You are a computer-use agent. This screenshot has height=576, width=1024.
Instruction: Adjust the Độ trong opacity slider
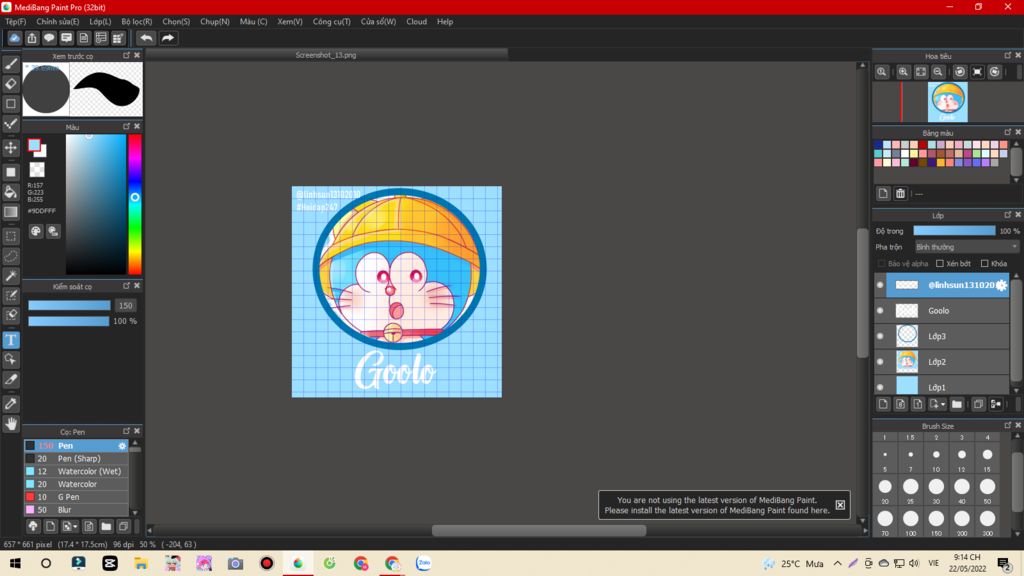click(x=954, y=231)
